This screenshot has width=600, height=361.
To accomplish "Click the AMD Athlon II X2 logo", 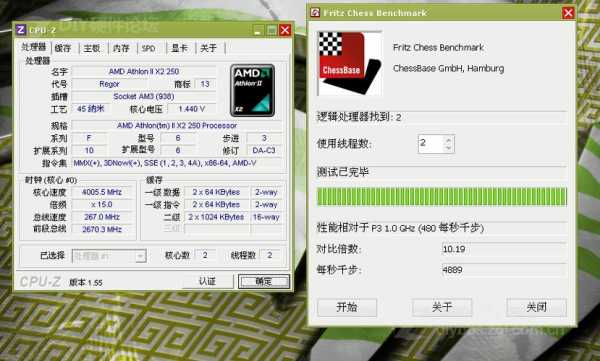I will 253,90.
